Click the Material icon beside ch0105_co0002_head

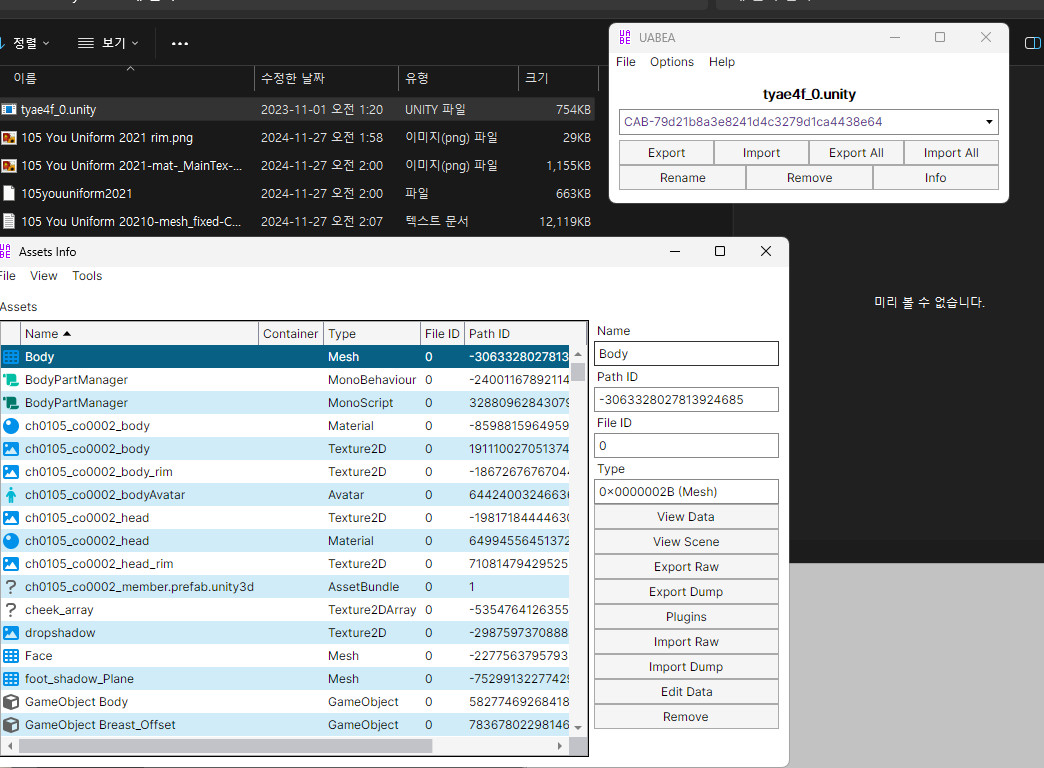pos(11,541)
